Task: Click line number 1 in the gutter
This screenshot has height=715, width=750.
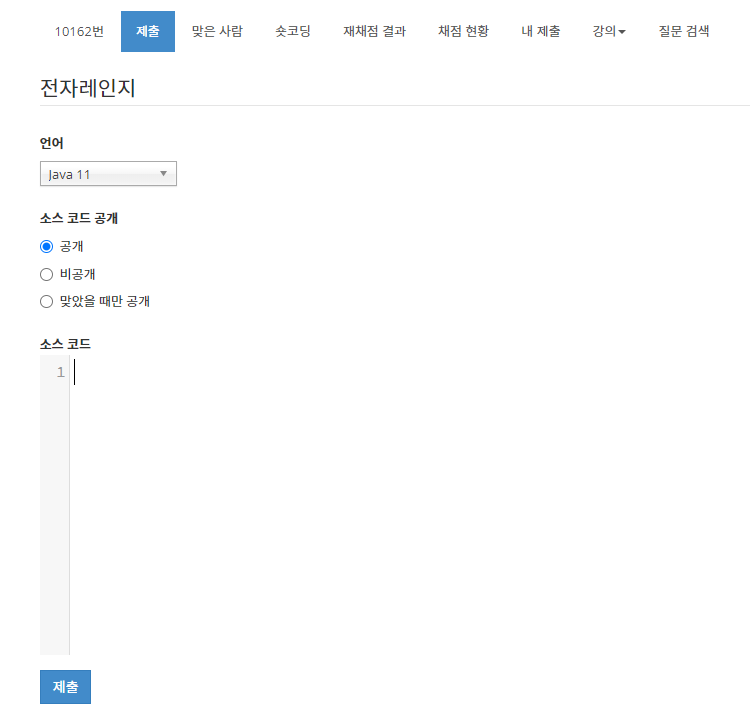Action: [x=60, y=372]
